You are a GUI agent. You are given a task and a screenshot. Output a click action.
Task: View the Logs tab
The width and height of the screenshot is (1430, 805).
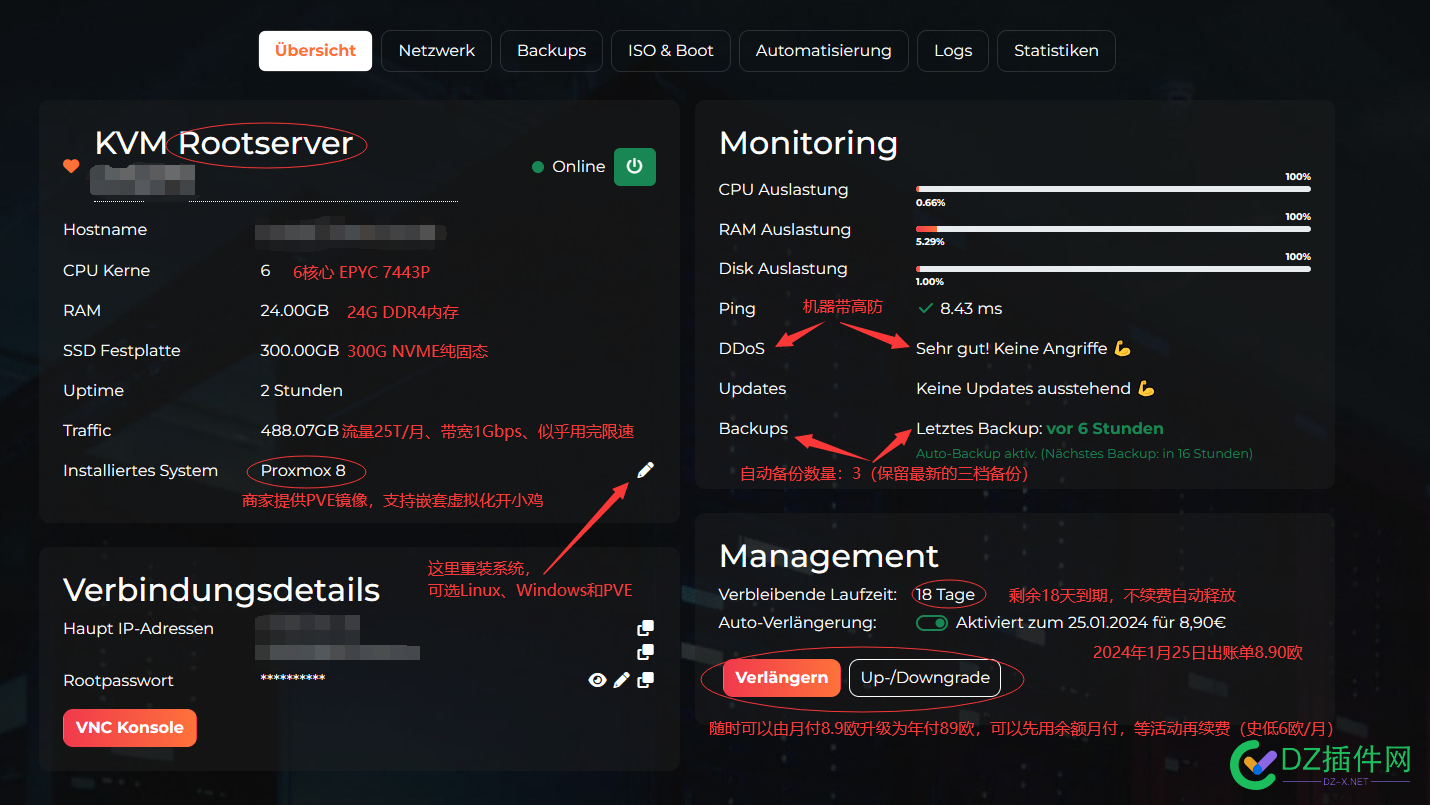tap(952, 51)
